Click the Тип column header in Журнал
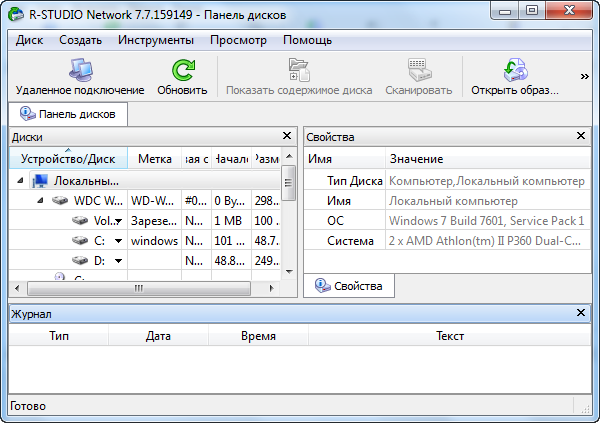This screenshot has height=423, width=600. click(x=59, y=336)
